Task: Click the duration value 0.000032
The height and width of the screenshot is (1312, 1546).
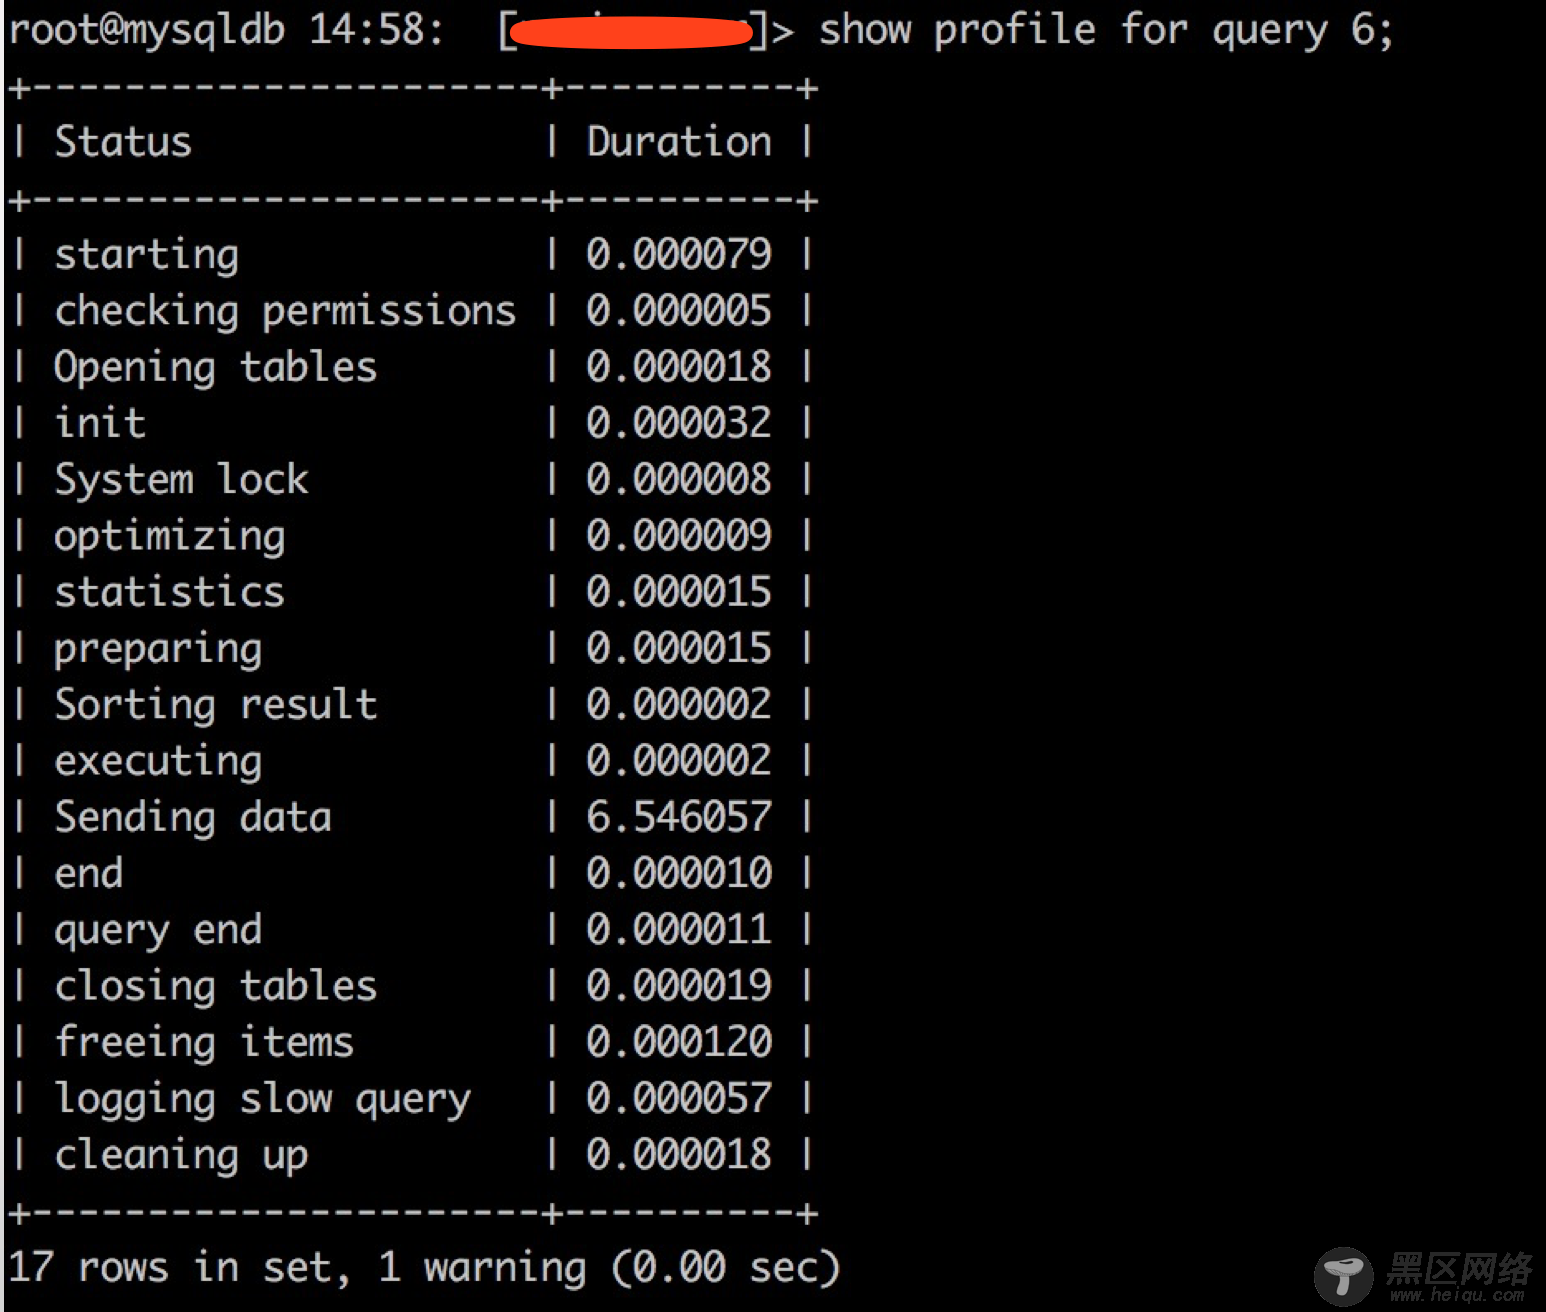Action: click(x=679, y=423)
